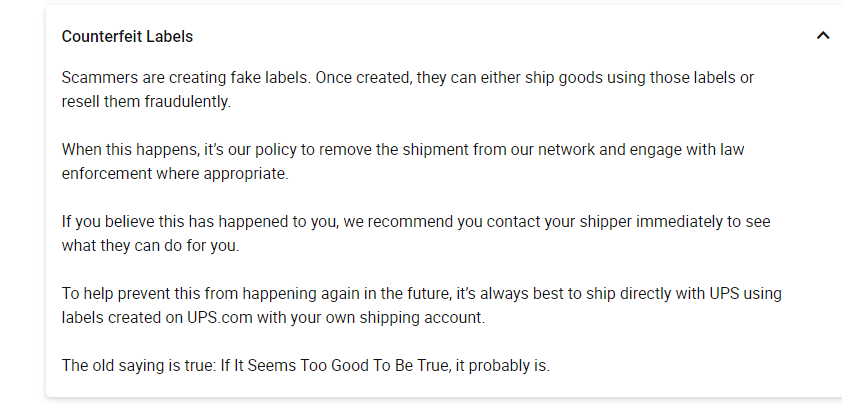This screenshot has height=409, width=842.
Task: Click the Counterfeit Labels heading text
Action: 127,36
